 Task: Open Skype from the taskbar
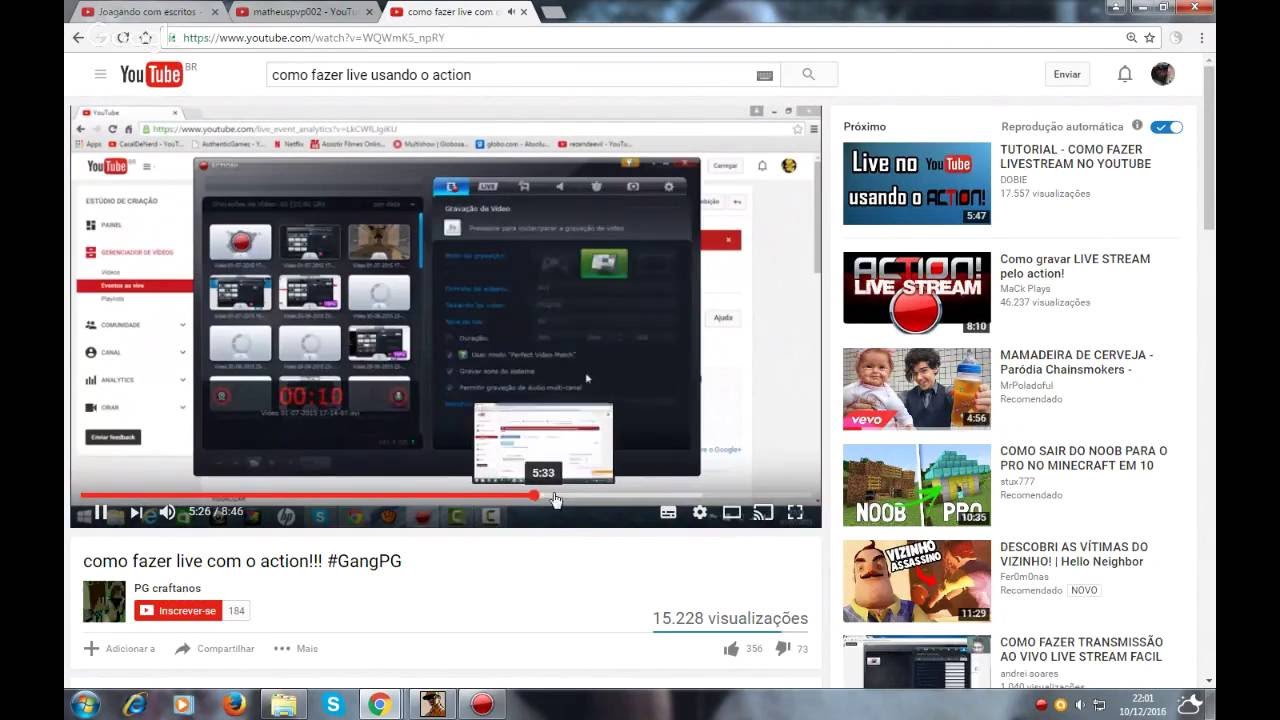333,704
